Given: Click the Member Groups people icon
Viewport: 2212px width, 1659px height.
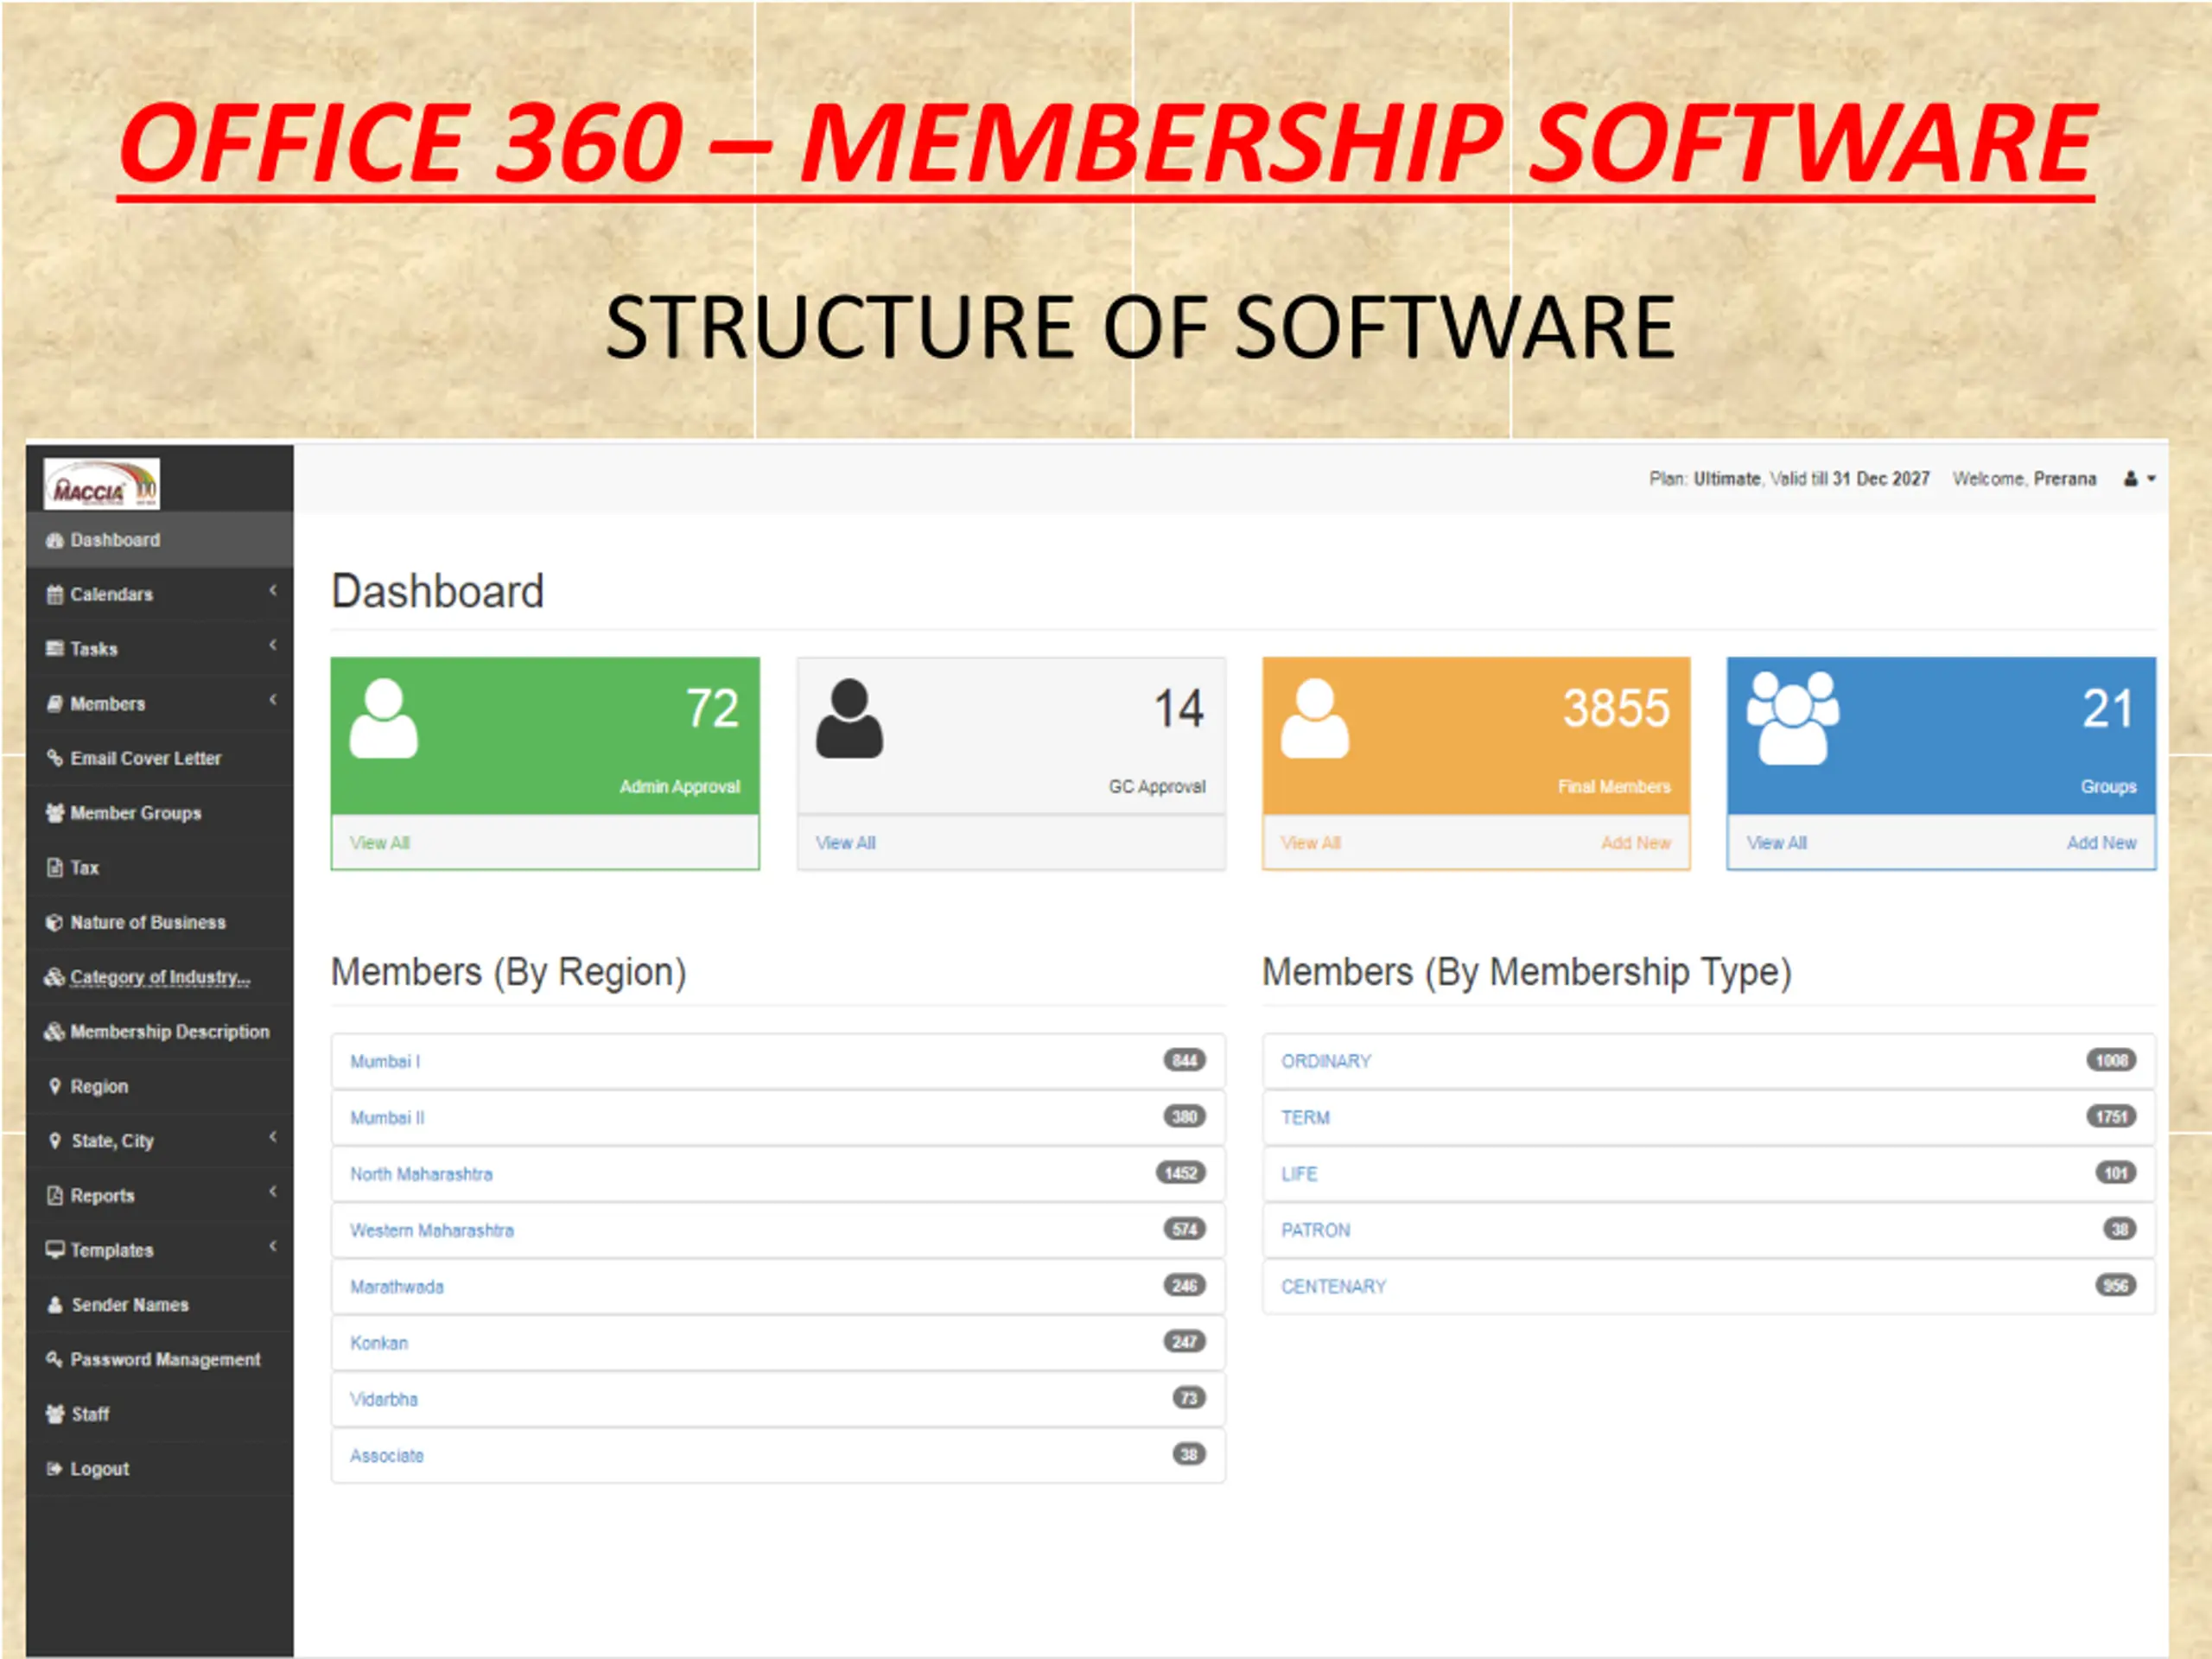Looking at the screenshot, I should pyautogui.click(x=55, y=813).
